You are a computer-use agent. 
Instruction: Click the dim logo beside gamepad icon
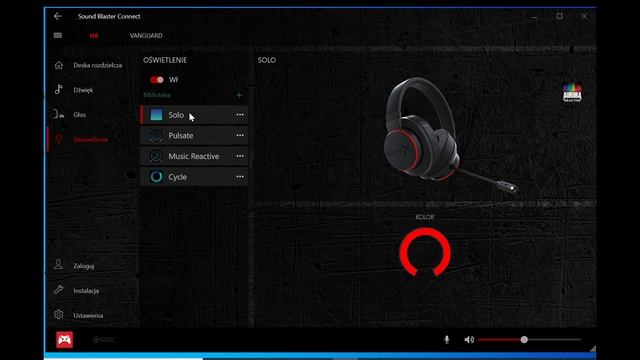click(104, 340)
